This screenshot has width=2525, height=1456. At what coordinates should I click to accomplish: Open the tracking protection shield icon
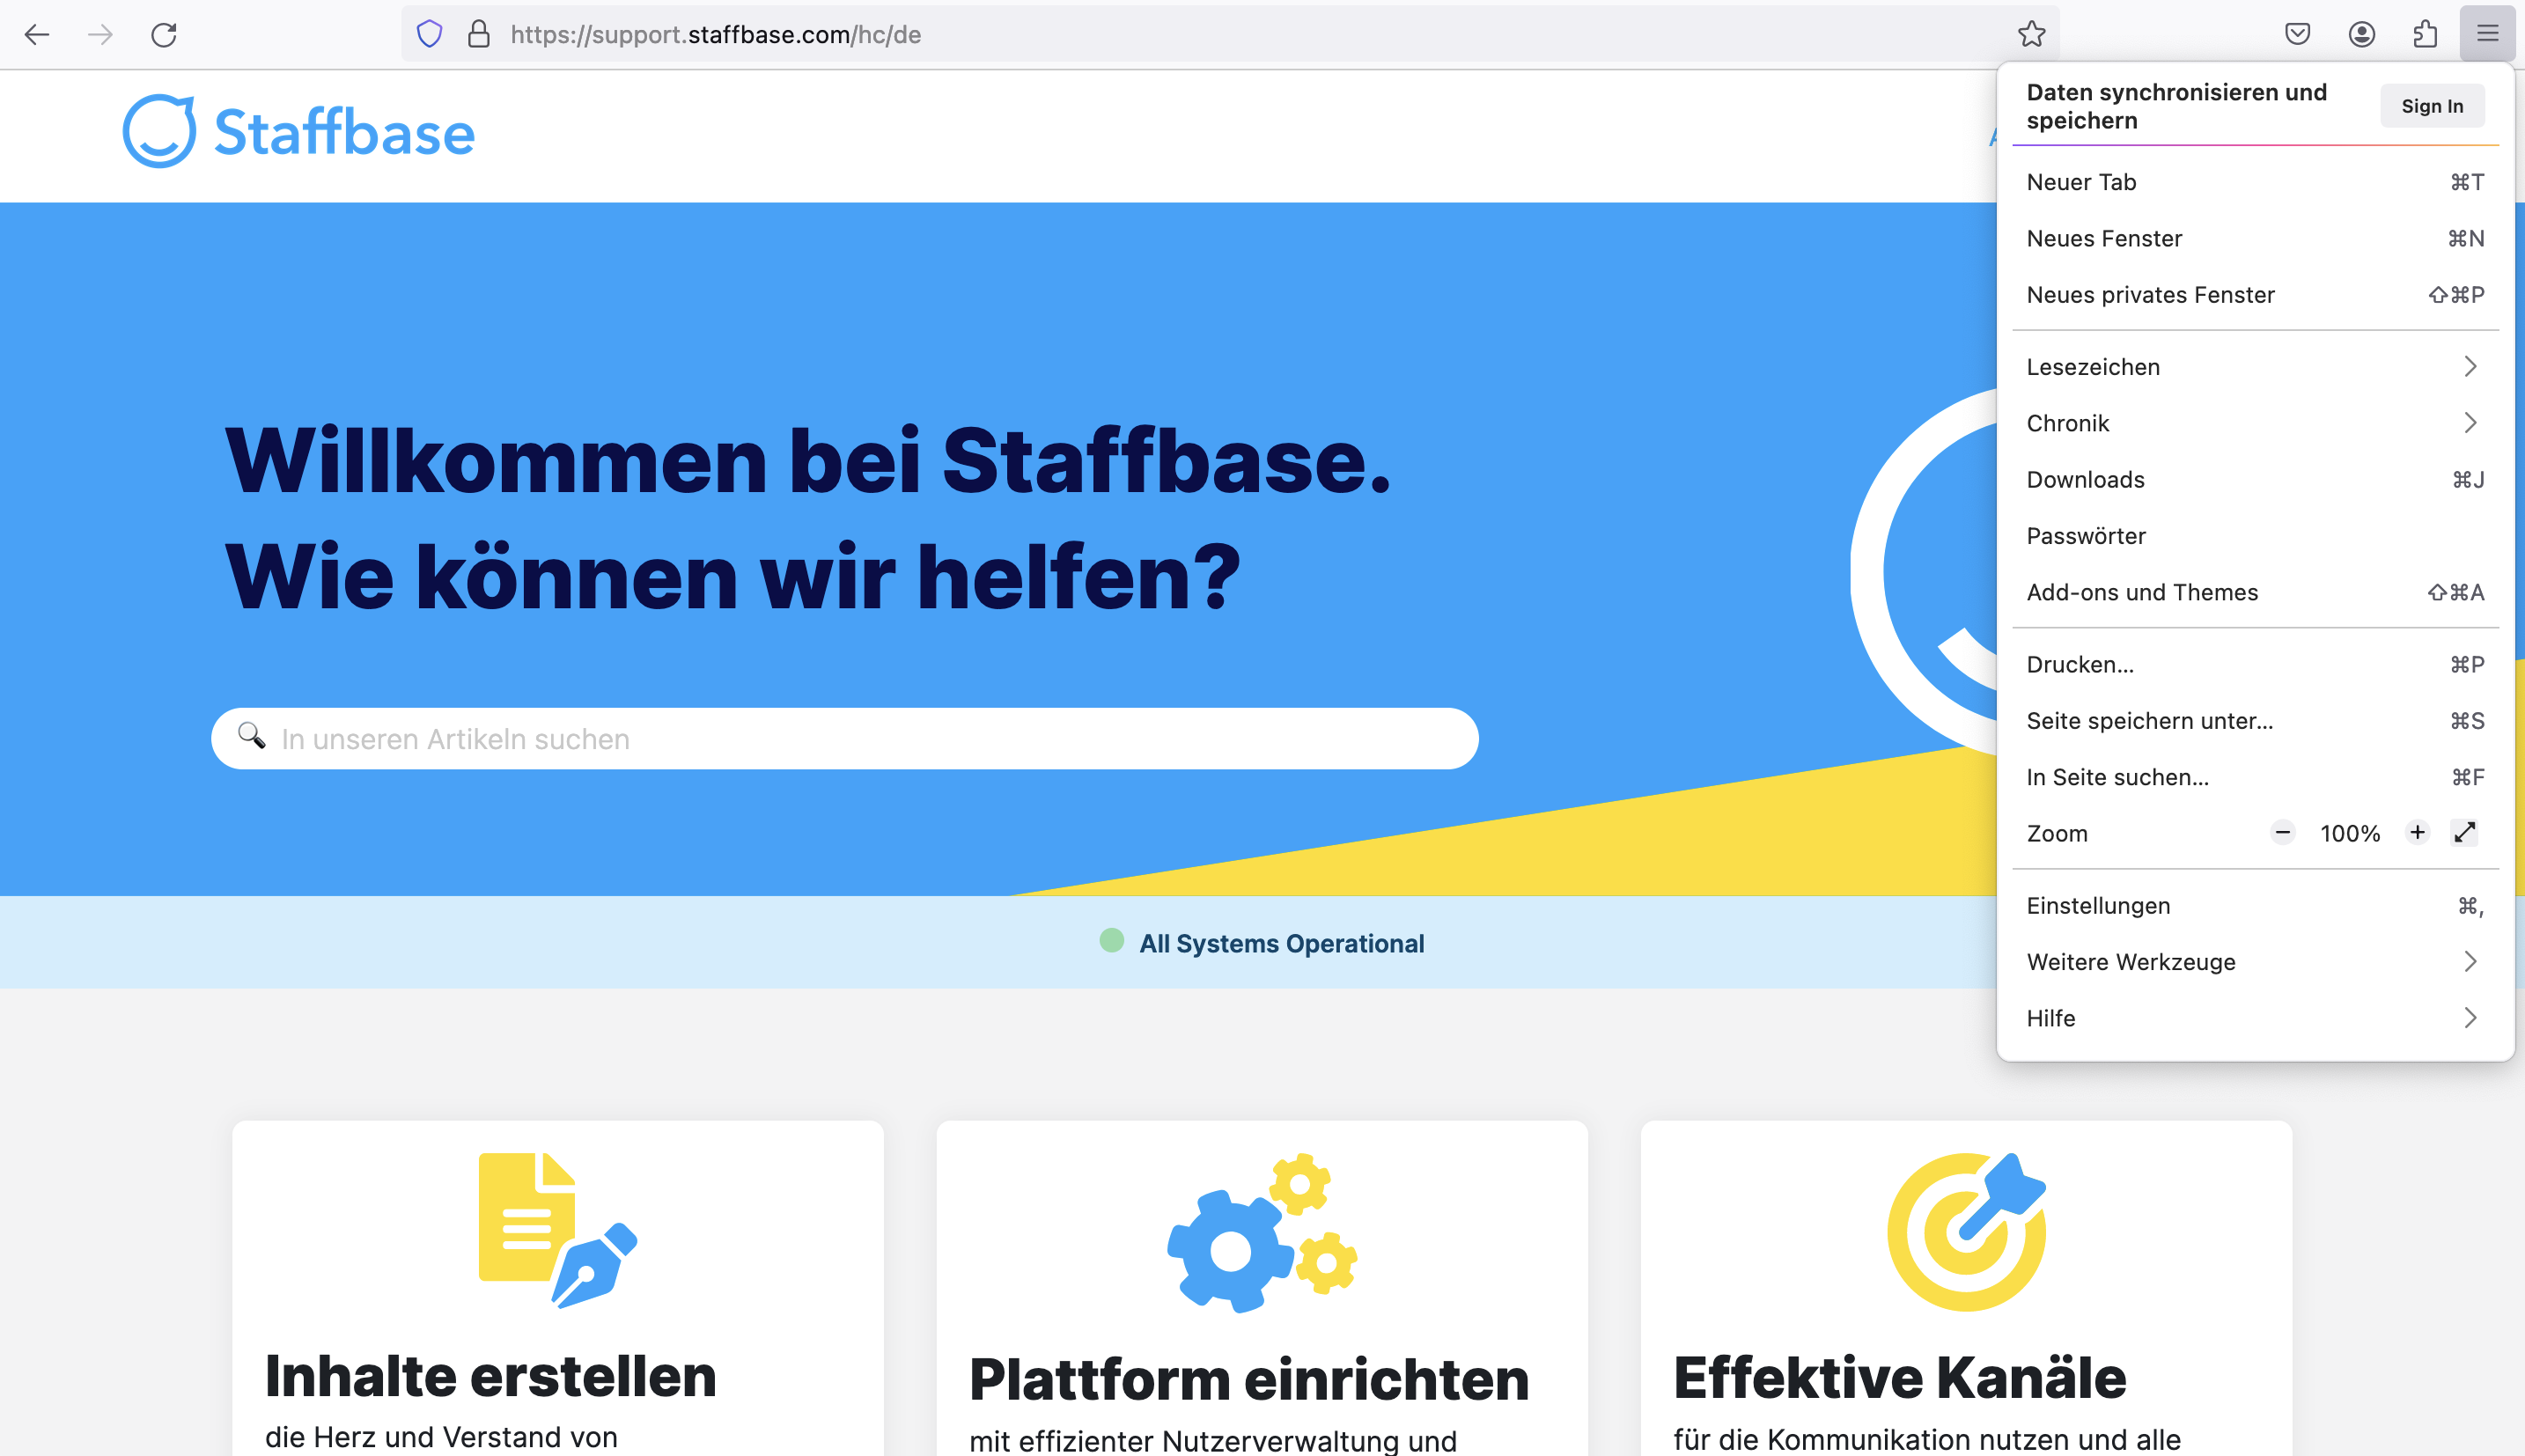[429, 34]
